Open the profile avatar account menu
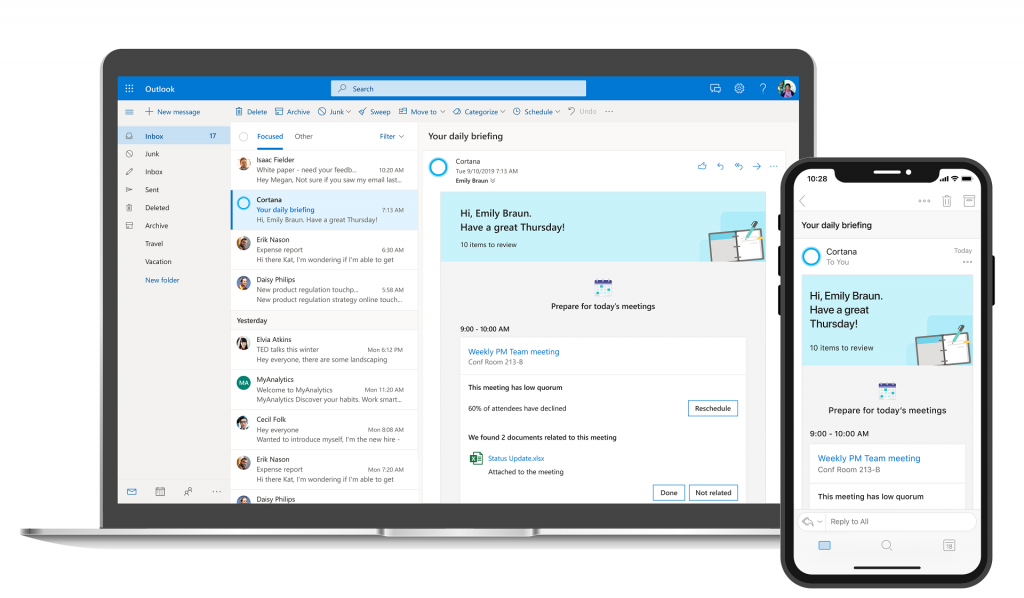Viewport: 1024px width, 598px height. click(x=787, y=88)
